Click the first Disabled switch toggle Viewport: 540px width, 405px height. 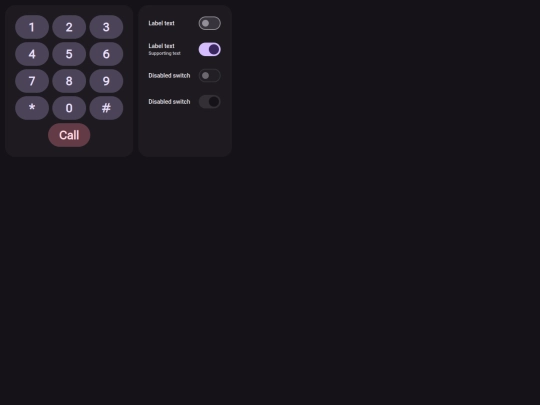(x=210, y=75)
